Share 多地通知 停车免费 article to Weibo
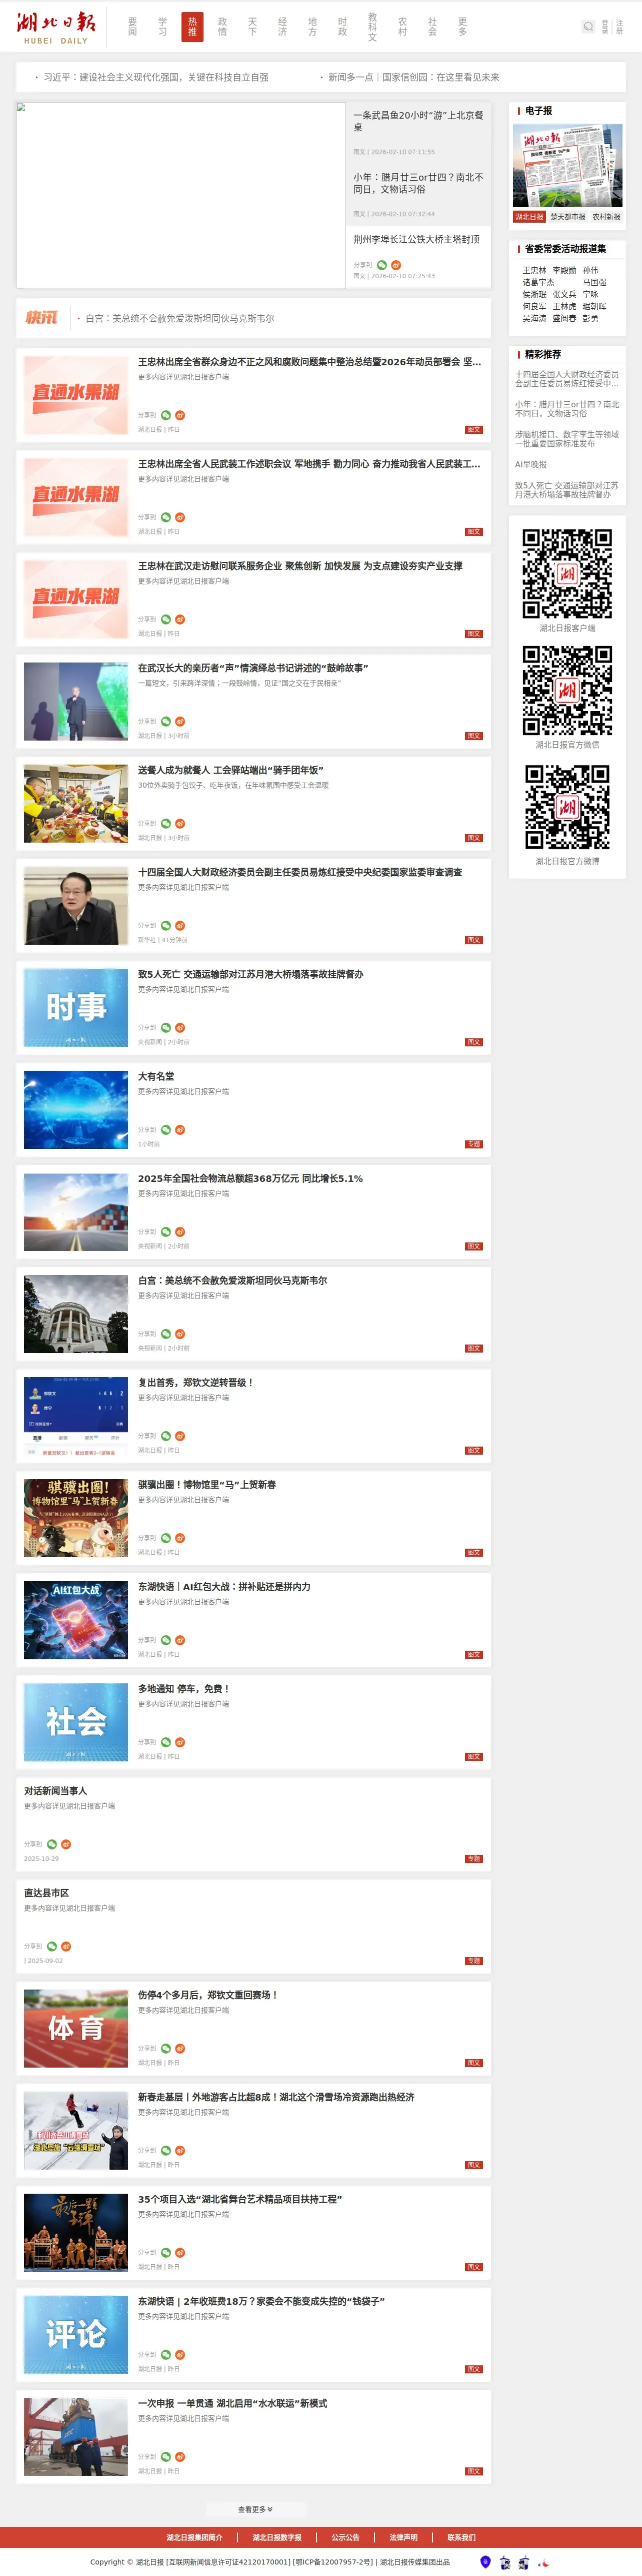This screenshot has height=2576, width=642. click(180, 1741)
